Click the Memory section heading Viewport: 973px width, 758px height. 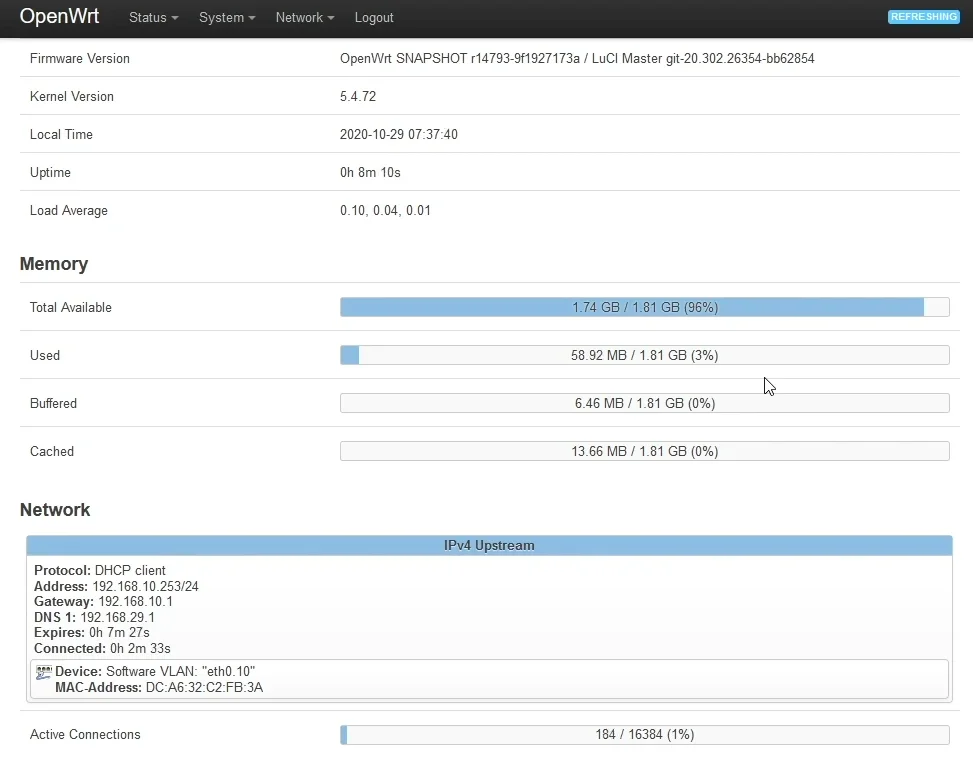coord(54,264)
